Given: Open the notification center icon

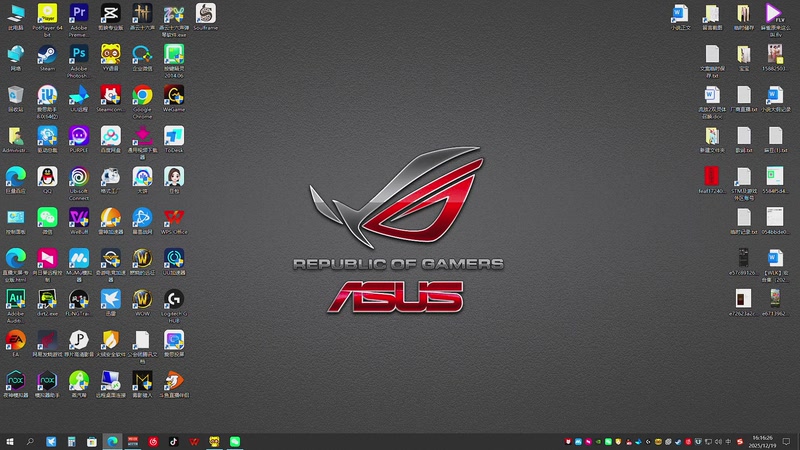Looking at the screenshot, I should click(x=786, y=441).
